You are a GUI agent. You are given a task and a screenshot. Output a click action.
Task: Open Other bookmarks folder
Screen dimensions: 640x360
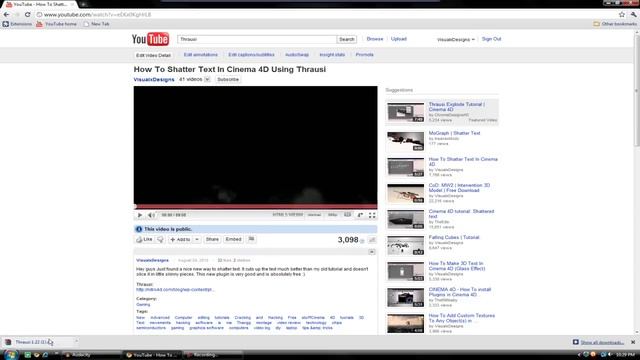pyautogui.click(x=615, y=24)
